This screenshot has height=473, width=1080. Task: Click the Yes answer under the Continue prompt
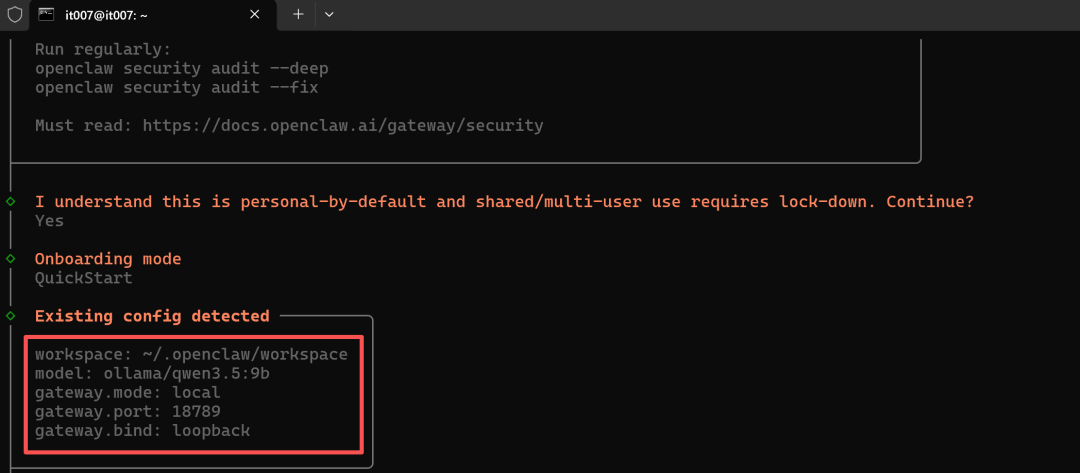(x=50, y=221)
